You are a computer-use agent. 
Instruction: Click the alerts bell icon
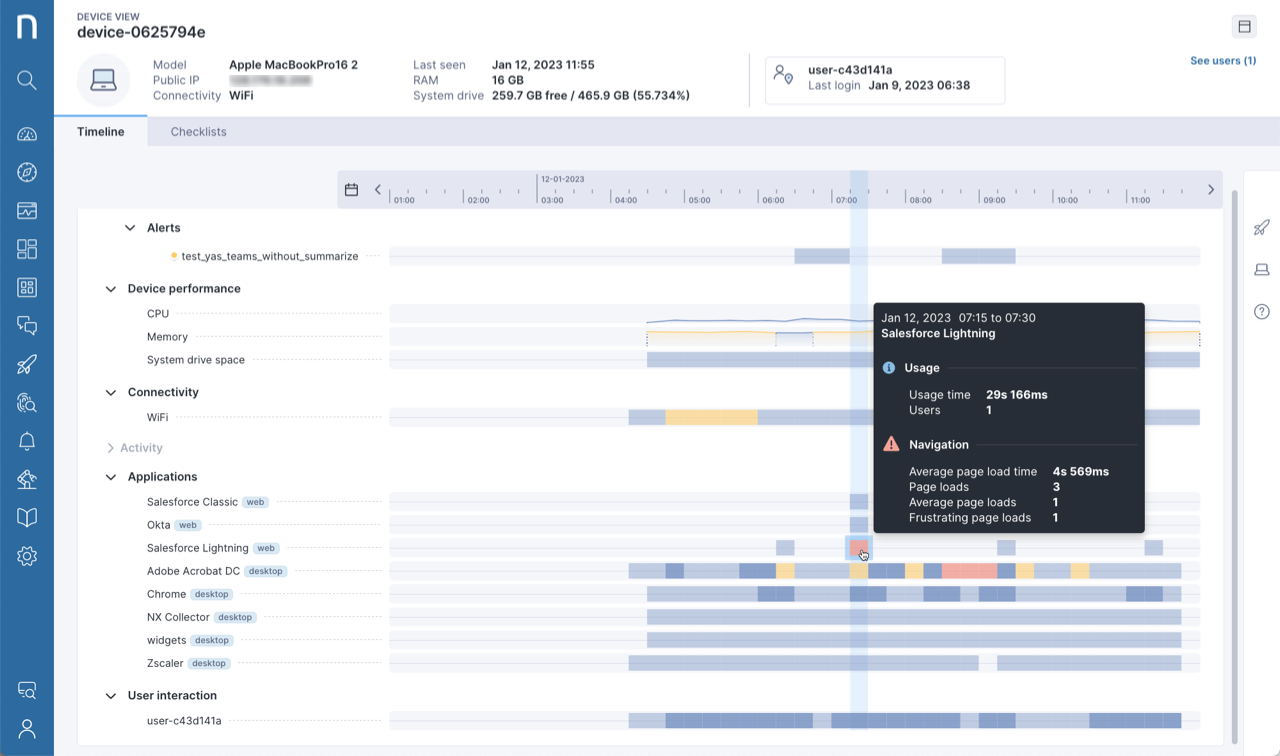(x=27, y=440)
